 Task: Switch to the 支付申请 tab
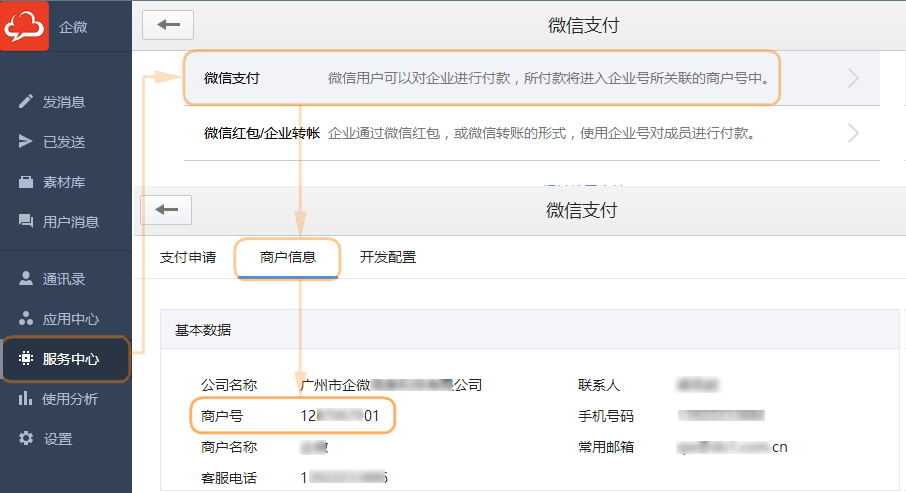click(x=188, y=257)
